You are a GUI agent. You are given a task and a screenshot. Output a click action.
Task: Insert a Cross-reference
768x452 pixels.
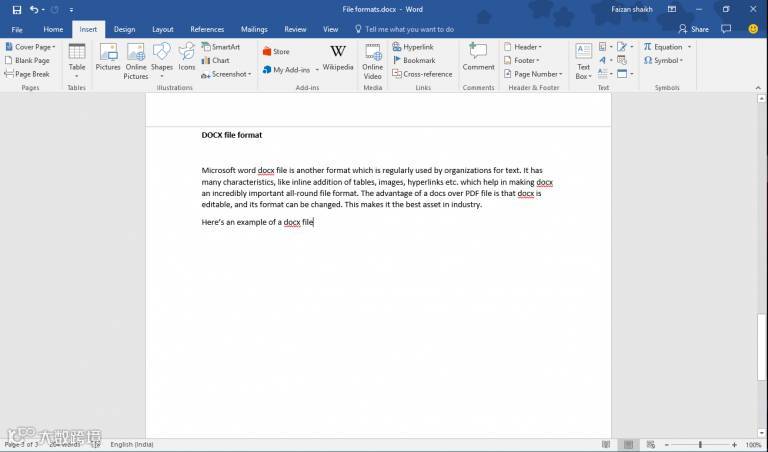point(422,74)
